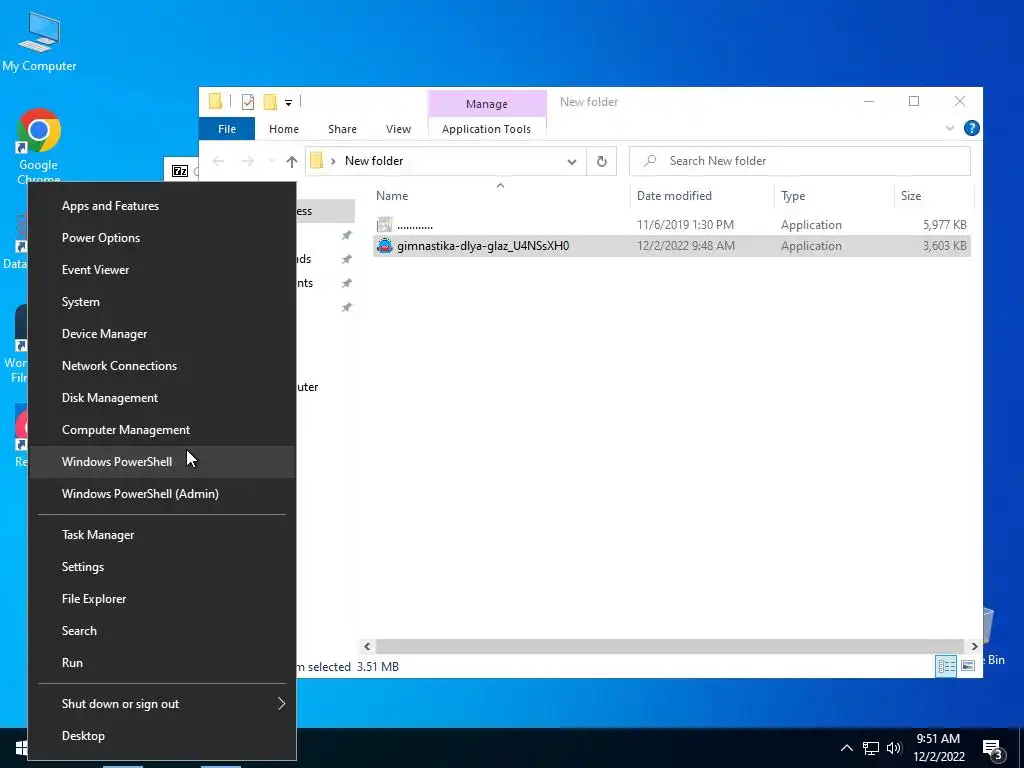Click the Manage contextual tab

487,104
